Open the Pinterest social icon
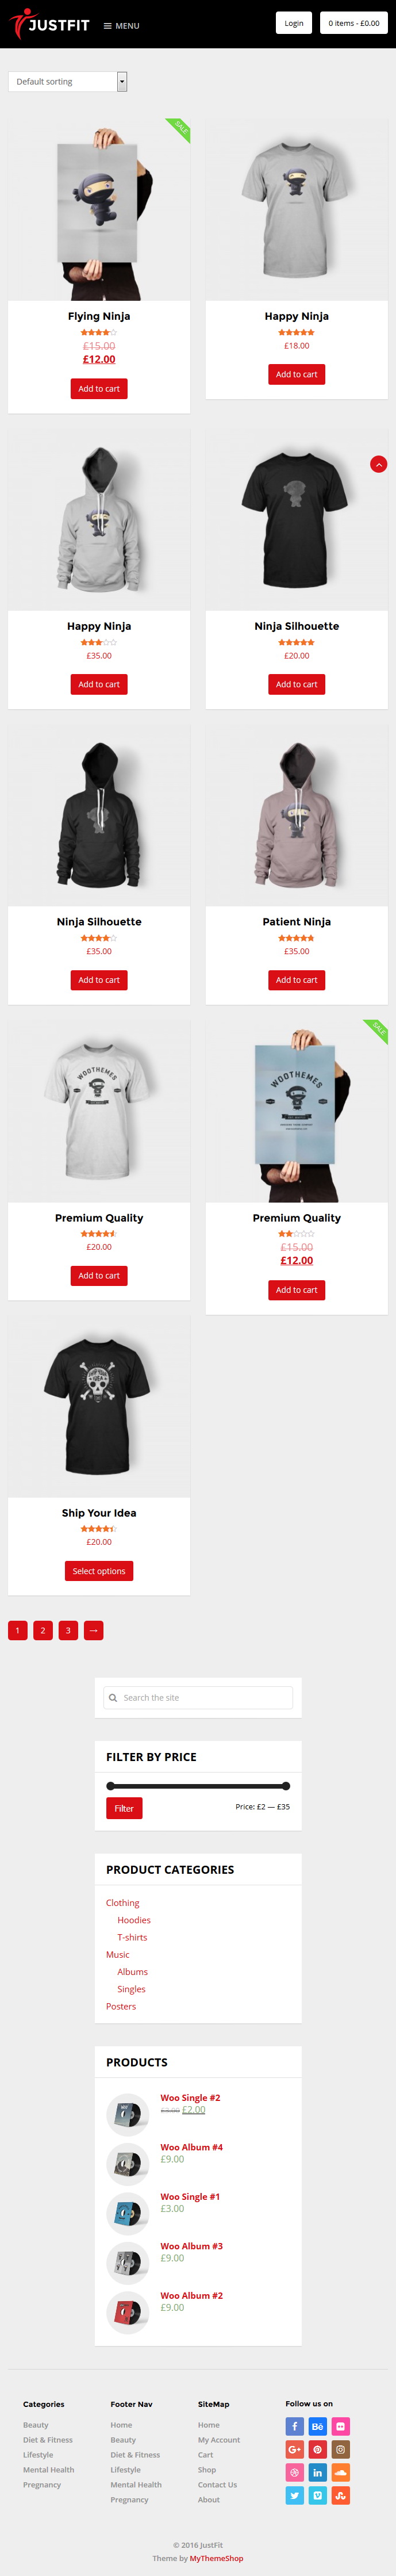Viewport: 396px width, 2576px height. (317, 2449)
